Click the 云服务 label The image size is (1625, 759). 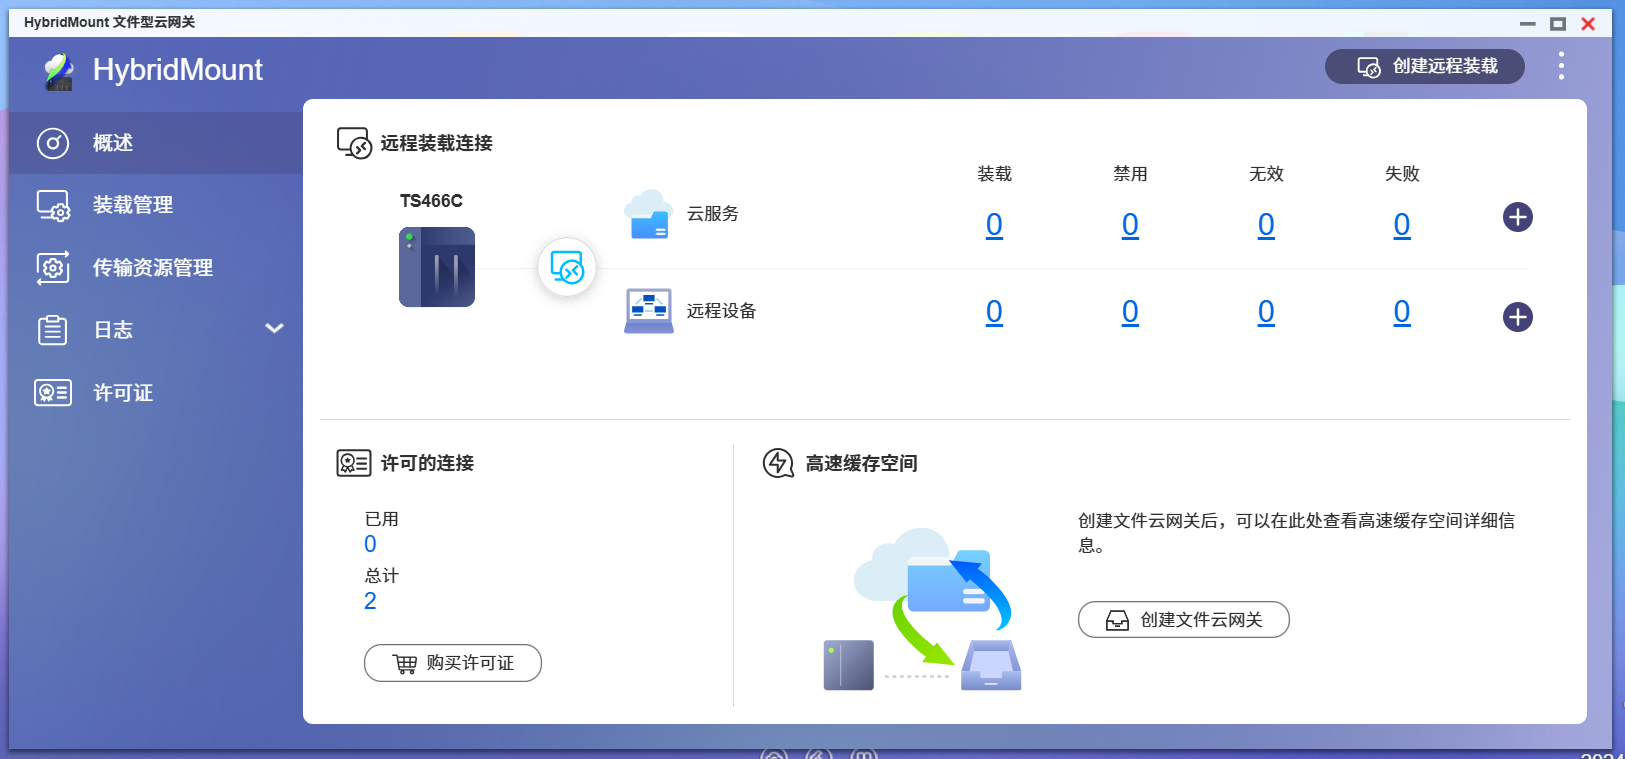tap(713, 214)
